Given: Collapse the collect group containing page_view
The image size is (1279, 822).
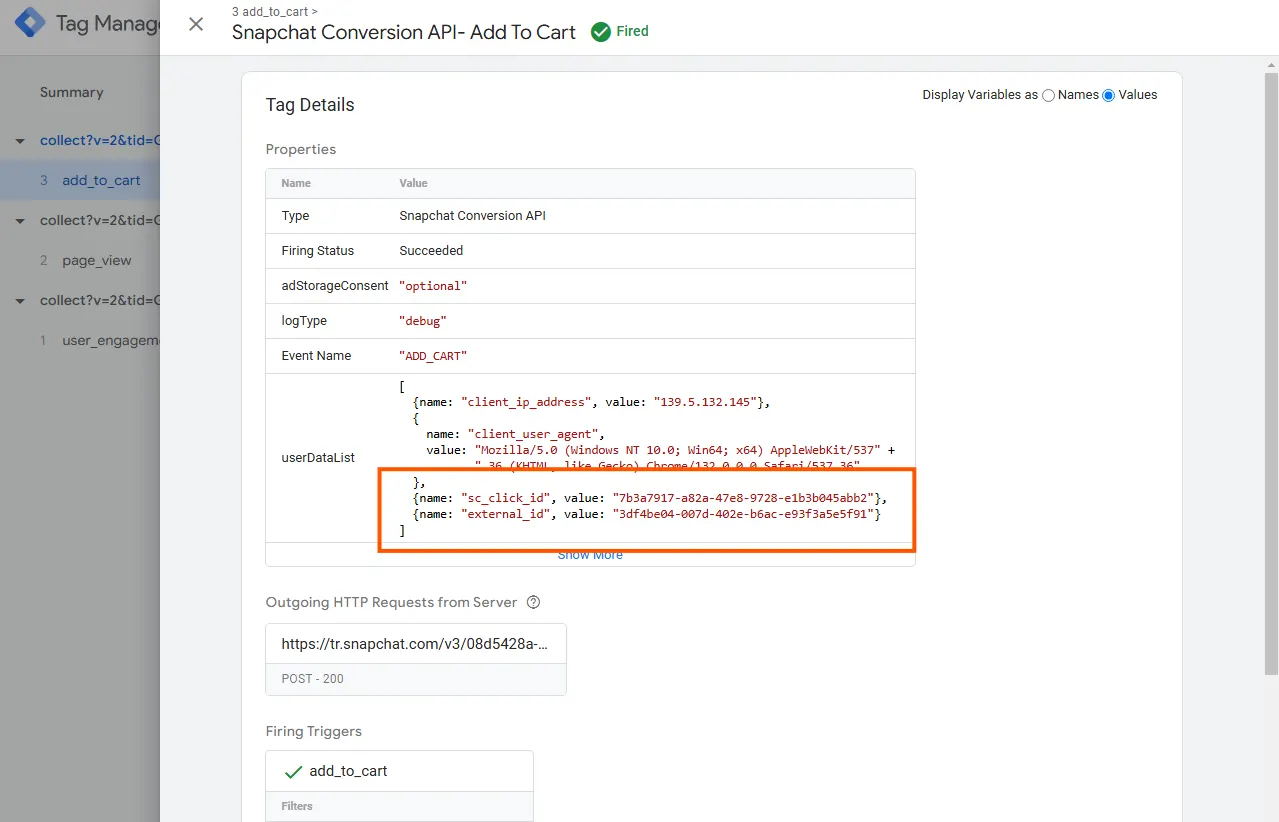Looking at the screenshot, I should 20,221.
